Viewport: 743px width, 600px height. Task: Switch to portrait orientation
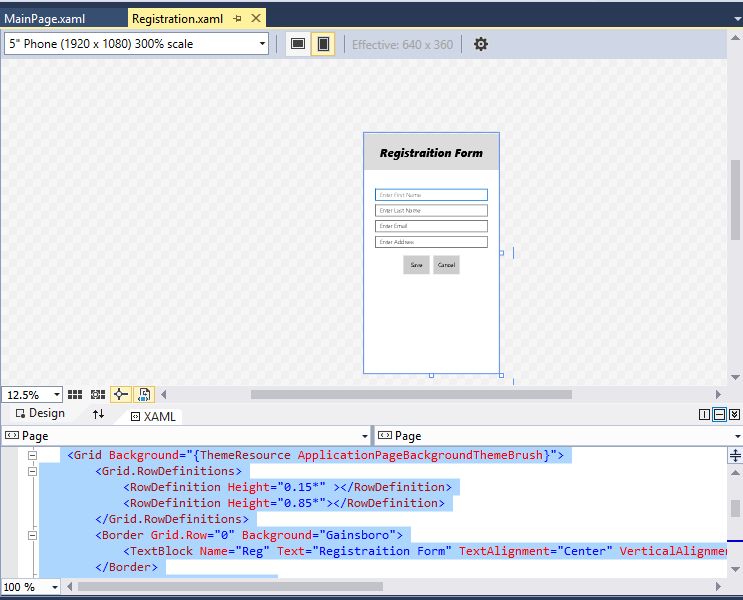tap(323, 44)
